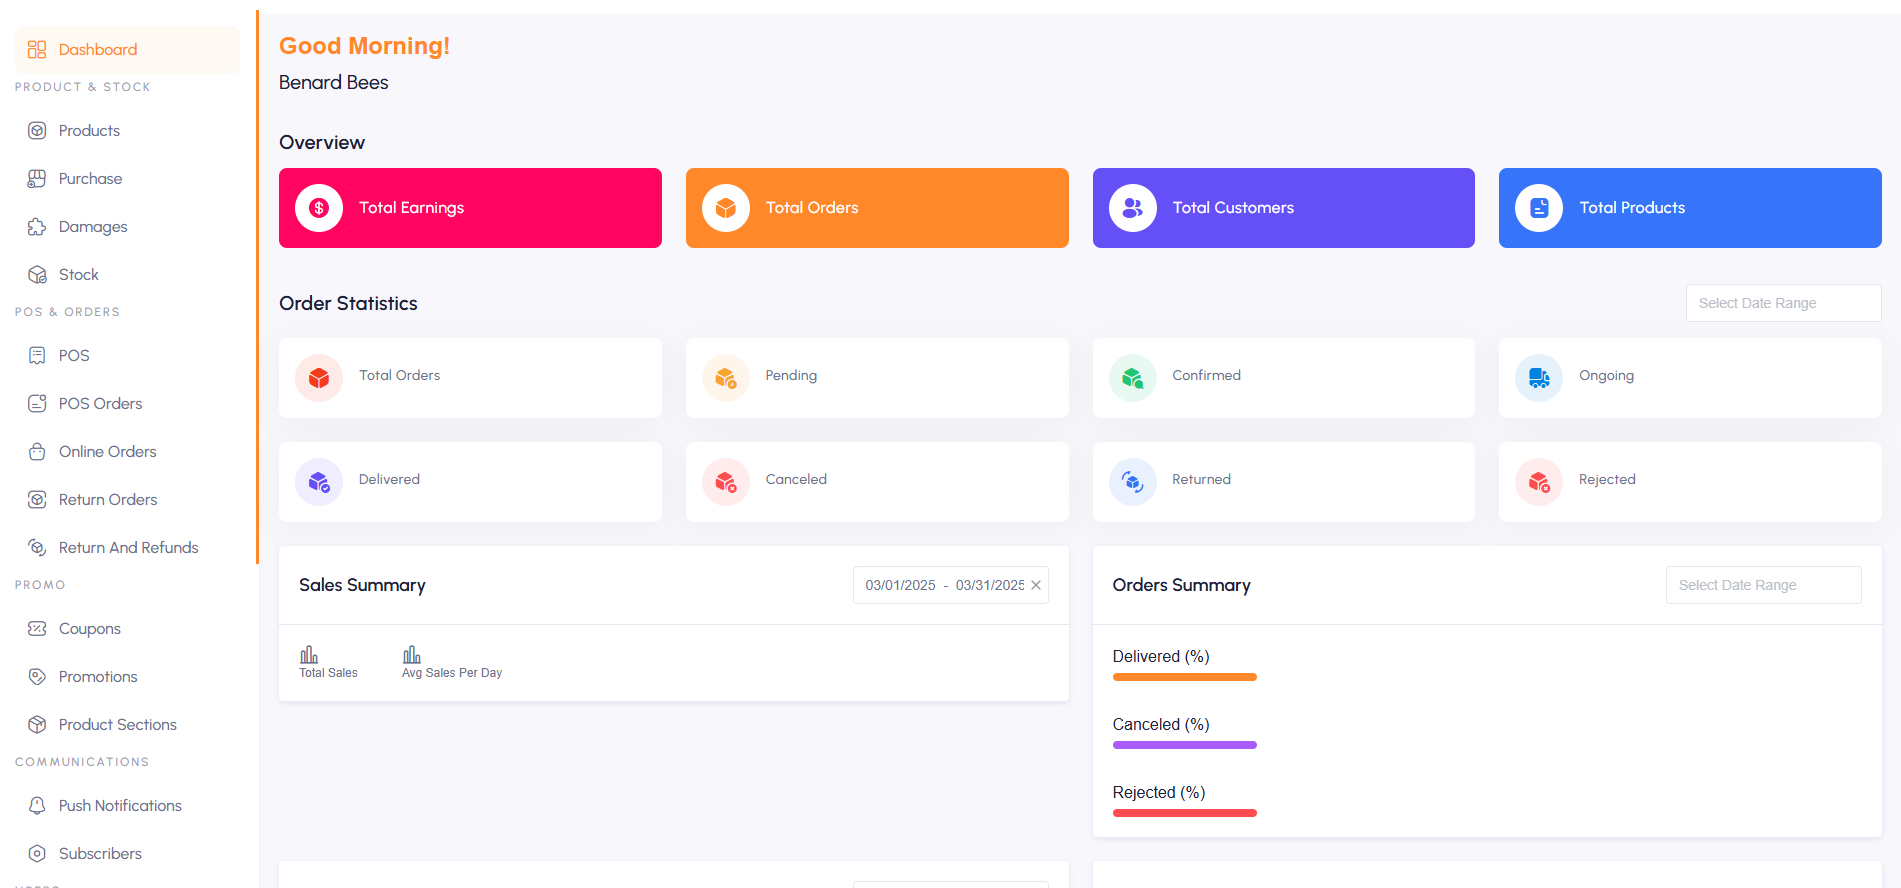This screenshot has width=1901, height=888.
Task: Open Order Statistics date range picker
Action: click(x=1782, y=303)
